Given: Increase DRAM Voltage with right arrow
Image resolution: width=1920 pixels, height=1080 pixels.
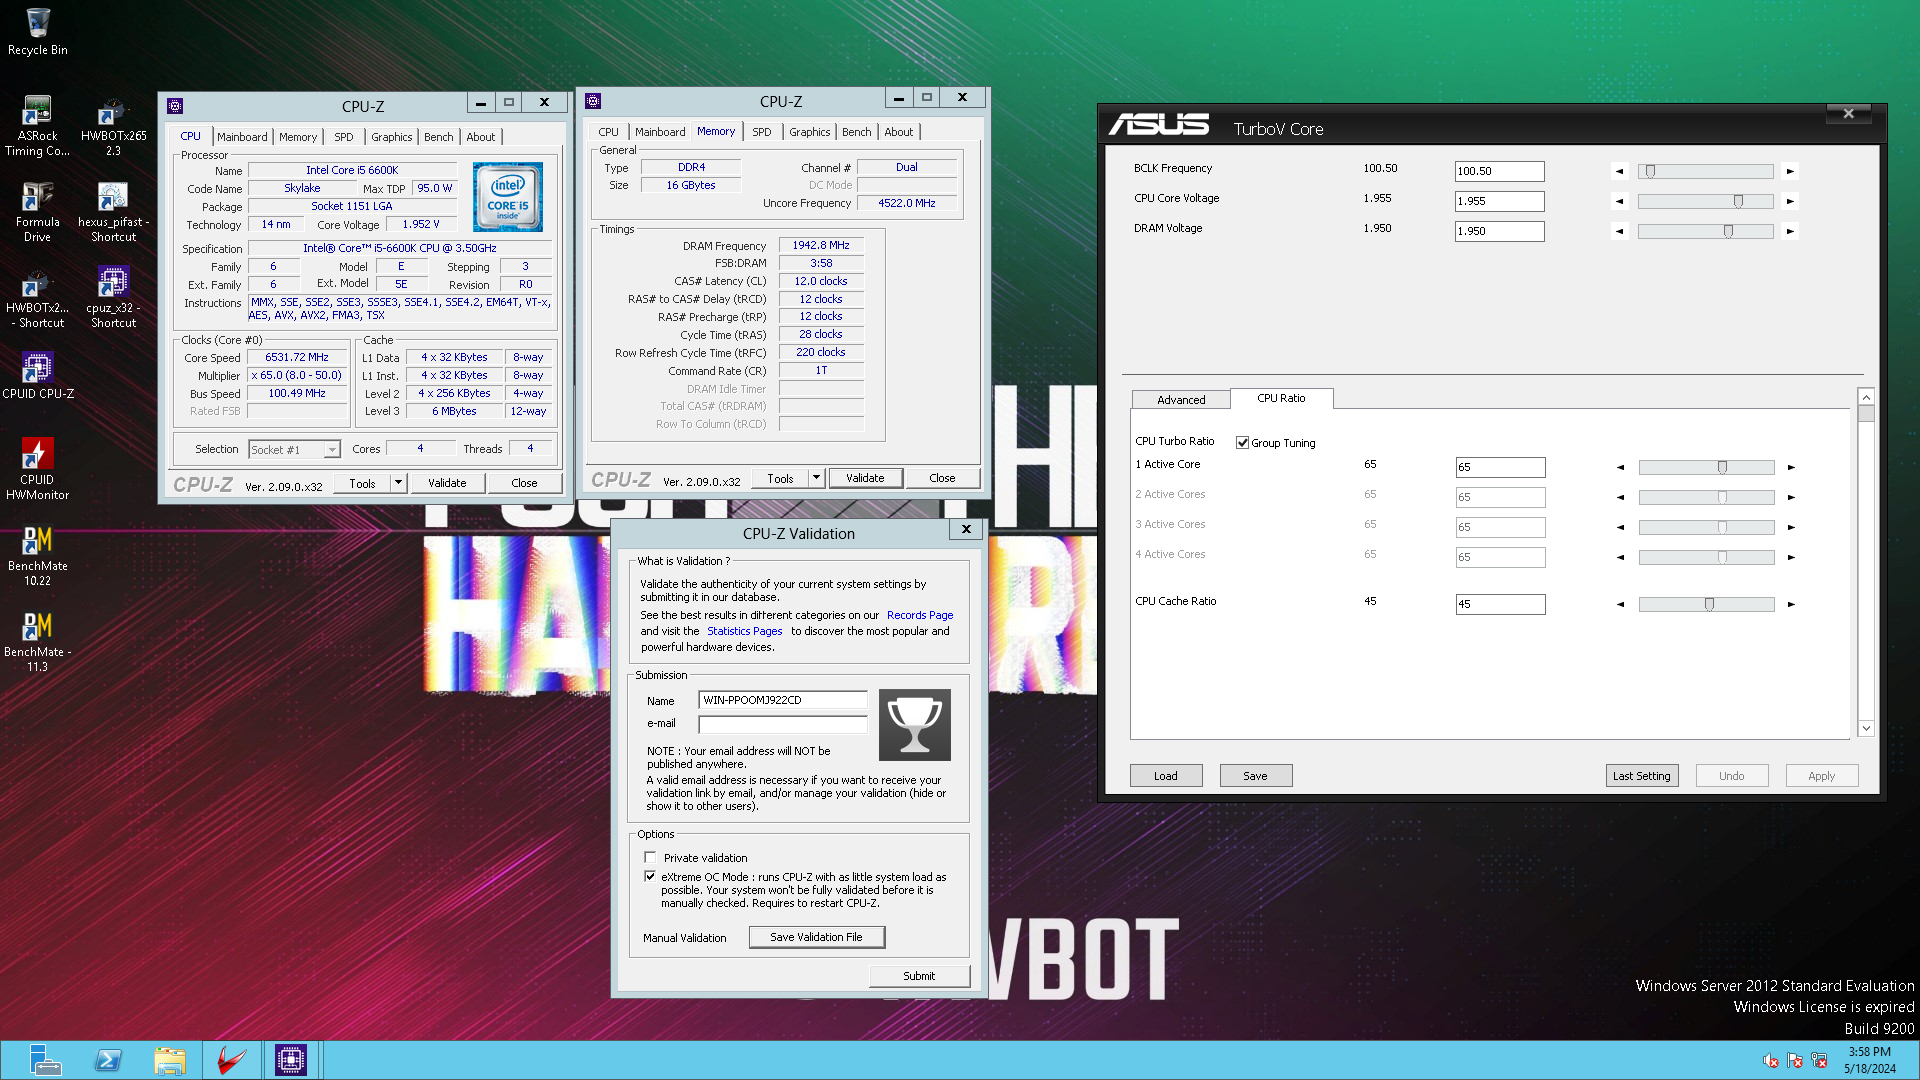Looking at the screenshot, I should 1790,231.
